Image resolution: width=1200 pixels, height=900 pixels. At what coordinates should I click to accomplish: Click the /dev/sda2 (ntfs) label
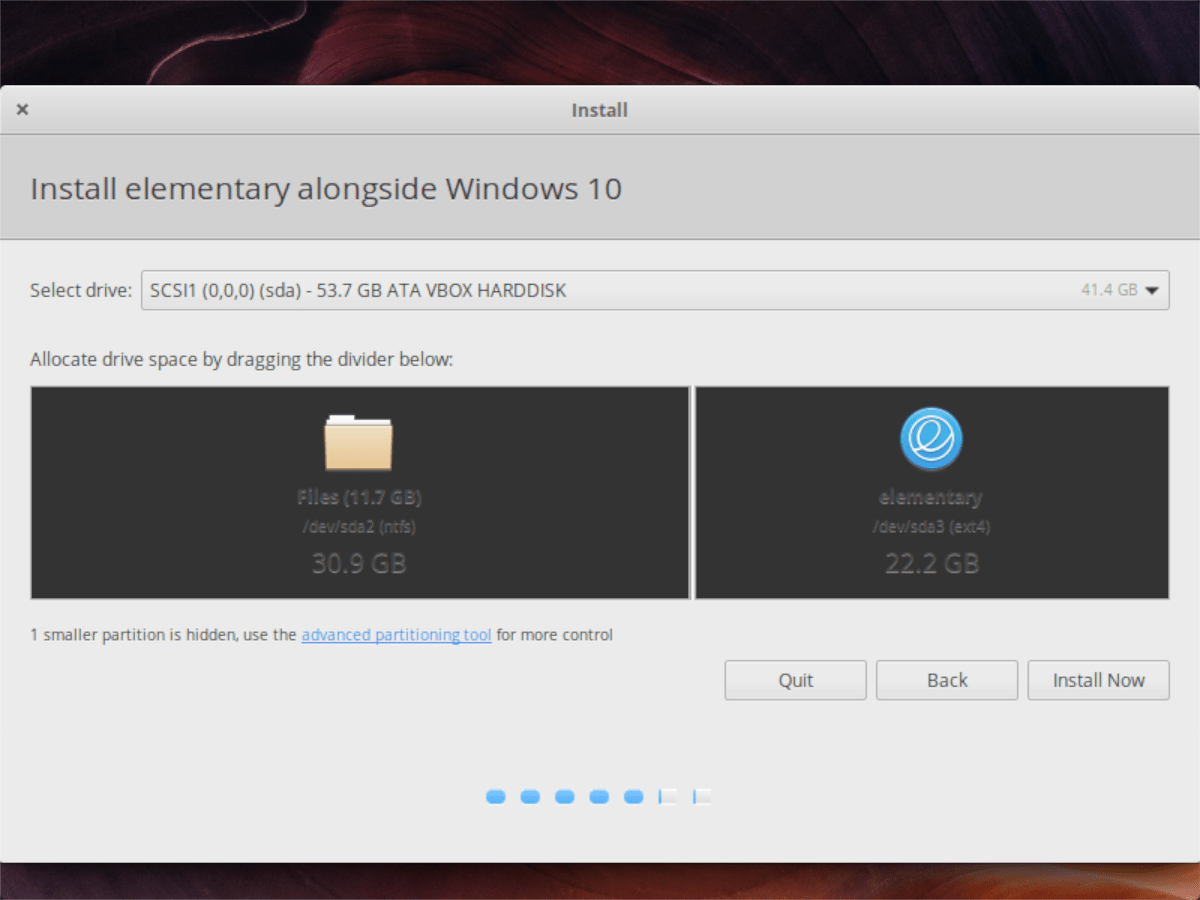click(x=359, y=527)
